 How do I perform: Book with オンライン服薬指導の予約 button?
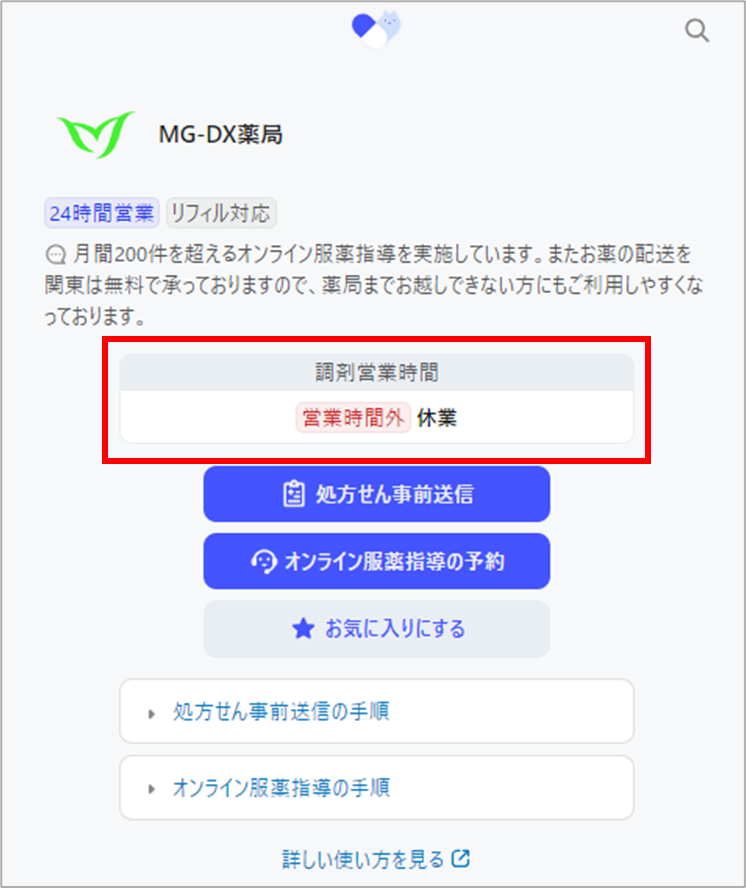pyautogui.click(x=377, y=561)
